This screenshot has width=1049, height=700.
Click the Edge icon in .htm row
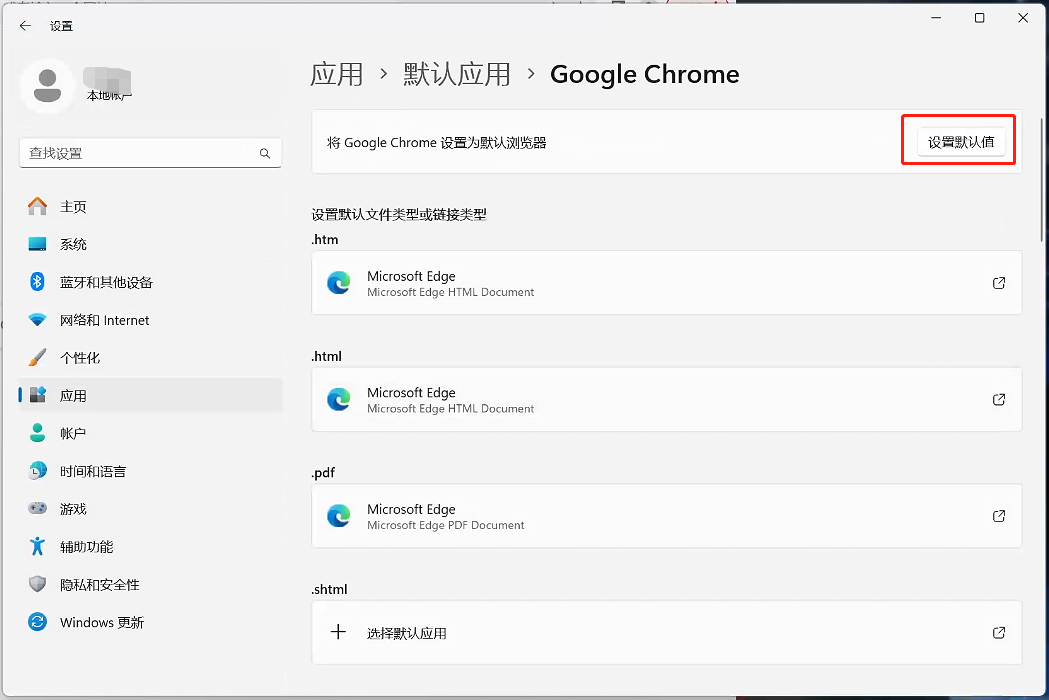pos(339,282)
